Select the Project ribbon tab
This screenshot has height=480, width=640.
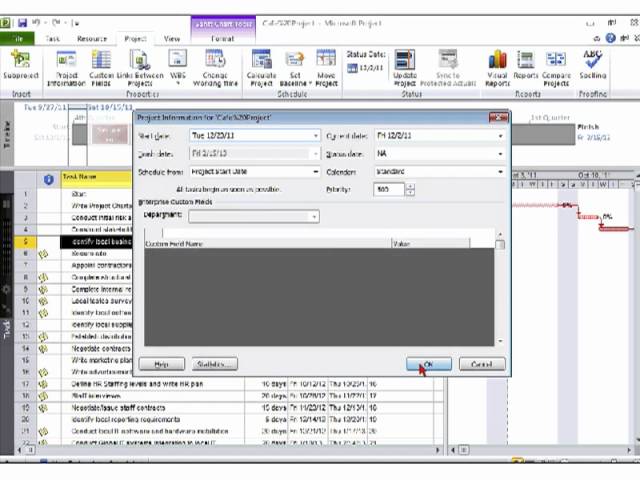coord(135,38)
